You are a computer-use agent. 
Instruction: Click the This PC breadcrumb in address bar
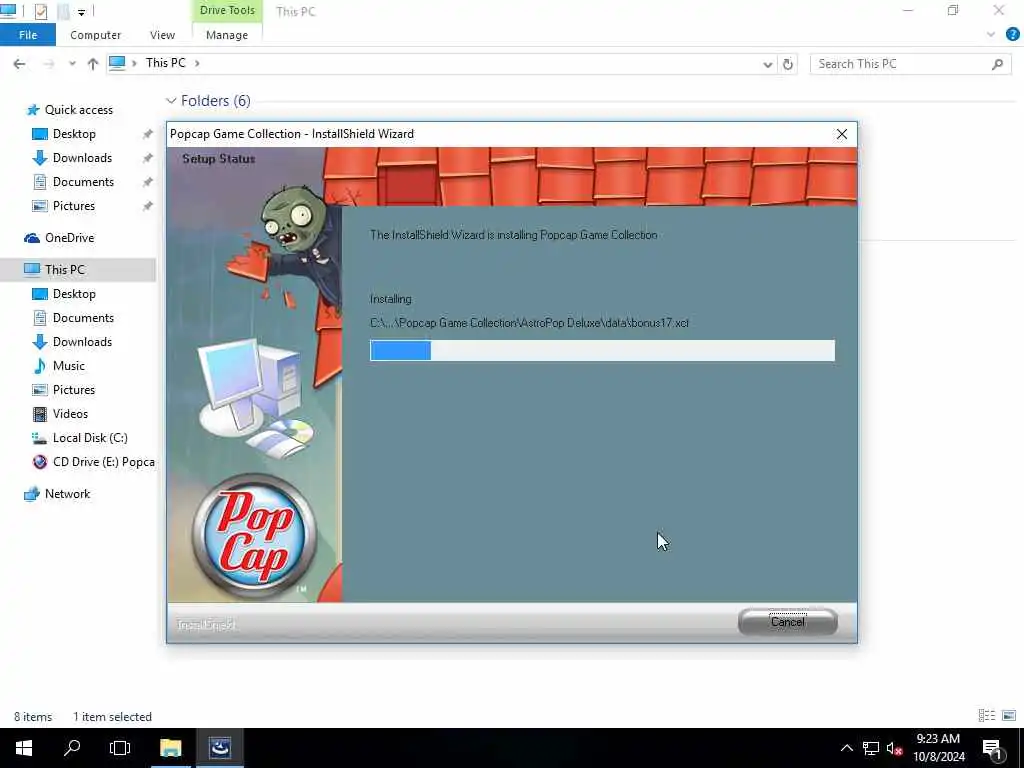(165, 63)
